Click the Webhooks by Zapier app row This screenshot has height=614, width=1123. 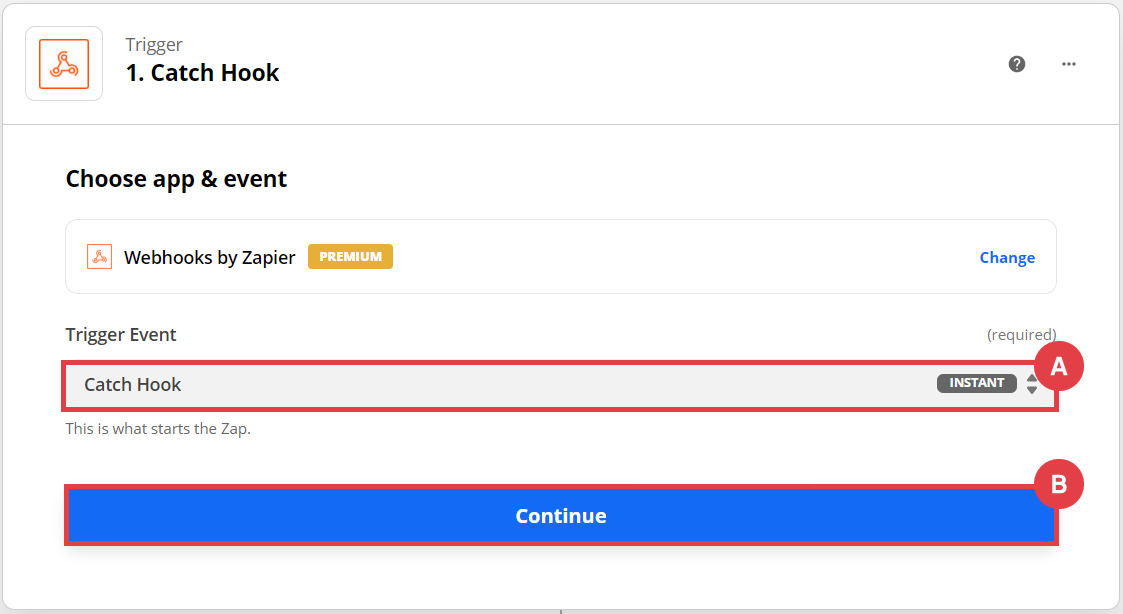tap(600, 257)
